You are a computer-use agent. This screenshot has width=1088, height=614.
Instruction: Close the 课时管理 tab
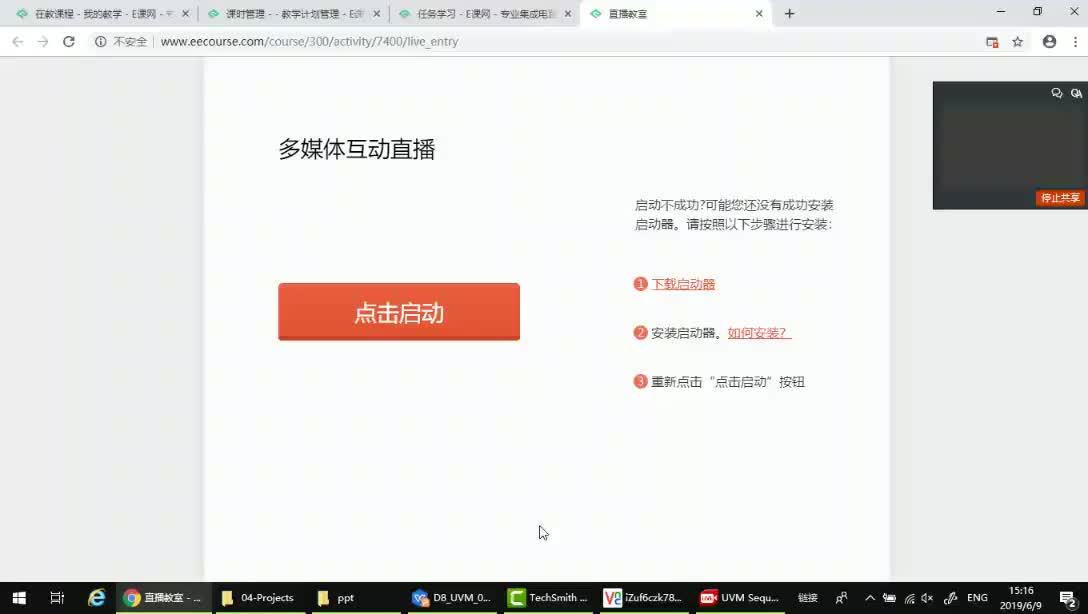click(377, 14)
